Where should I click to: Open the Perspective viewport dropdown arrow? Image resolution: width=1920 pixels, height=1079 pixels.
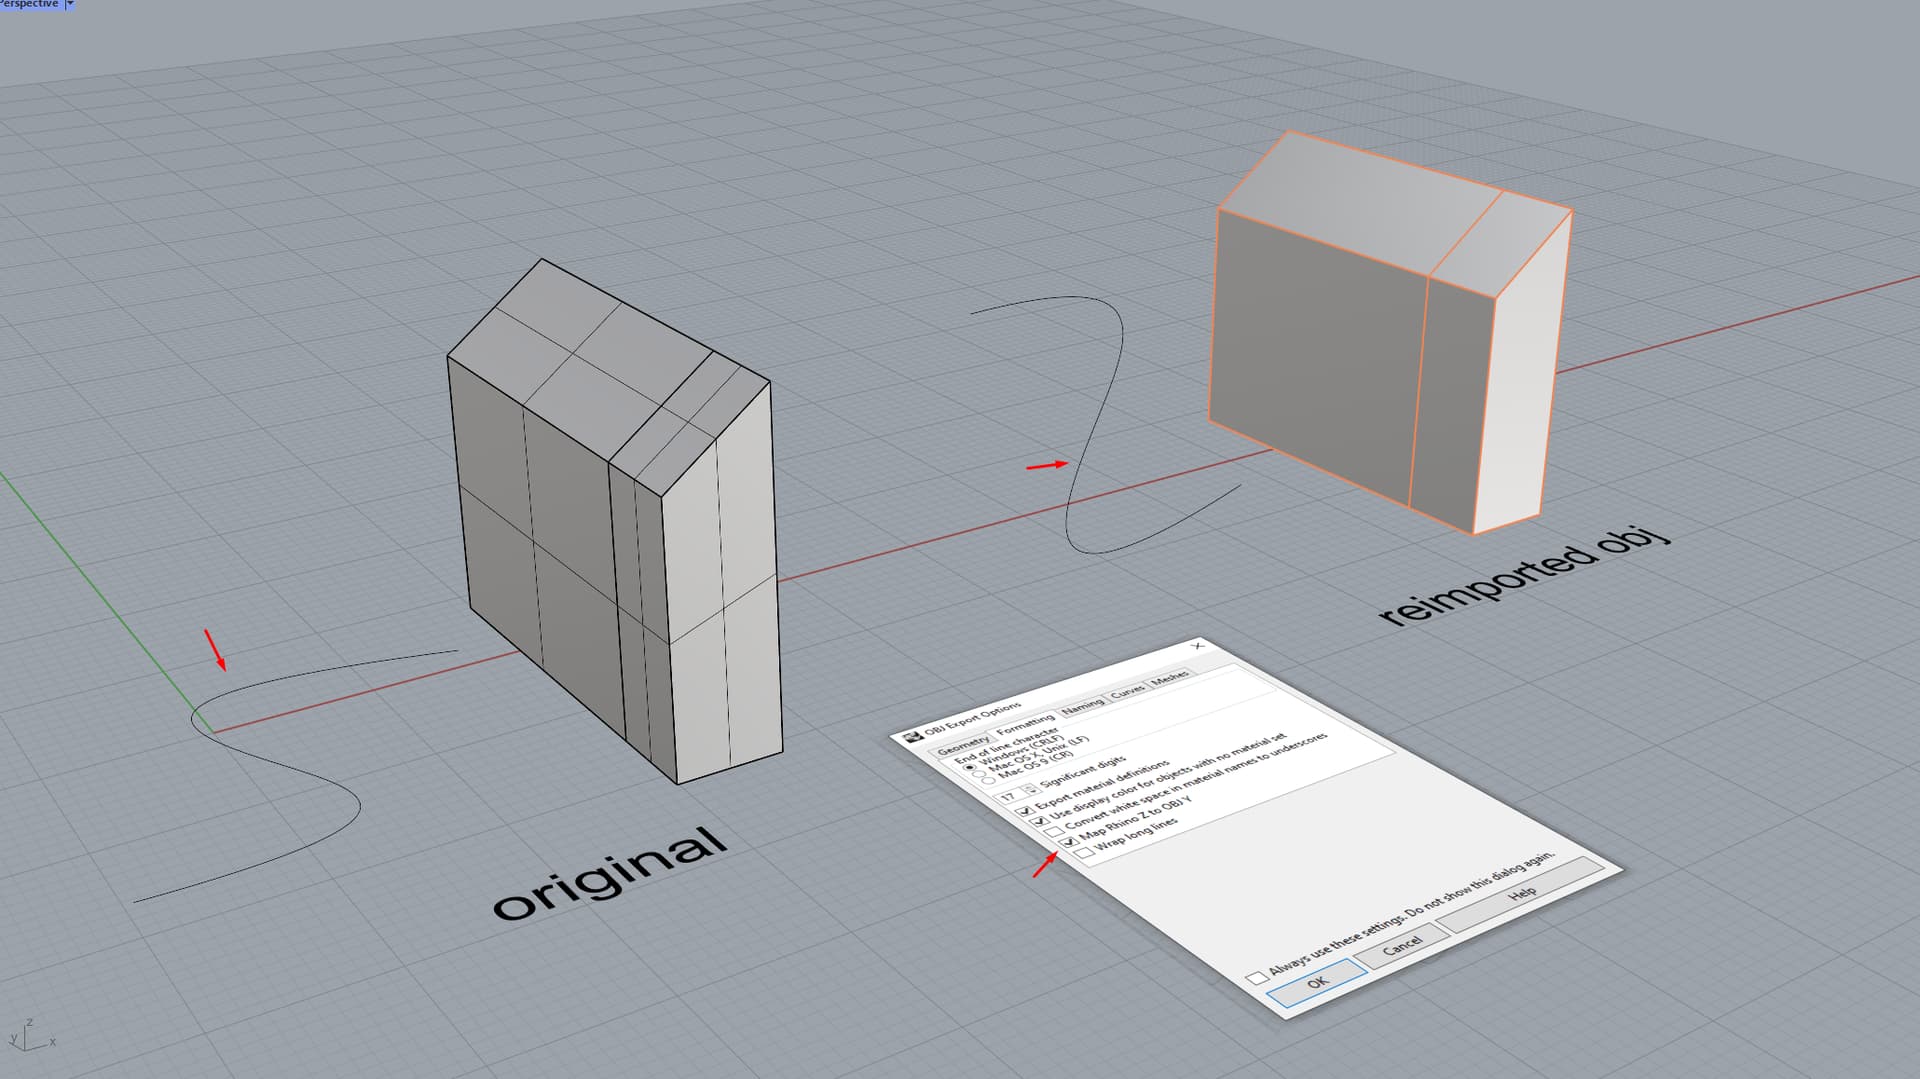click(x=70, y=4)
